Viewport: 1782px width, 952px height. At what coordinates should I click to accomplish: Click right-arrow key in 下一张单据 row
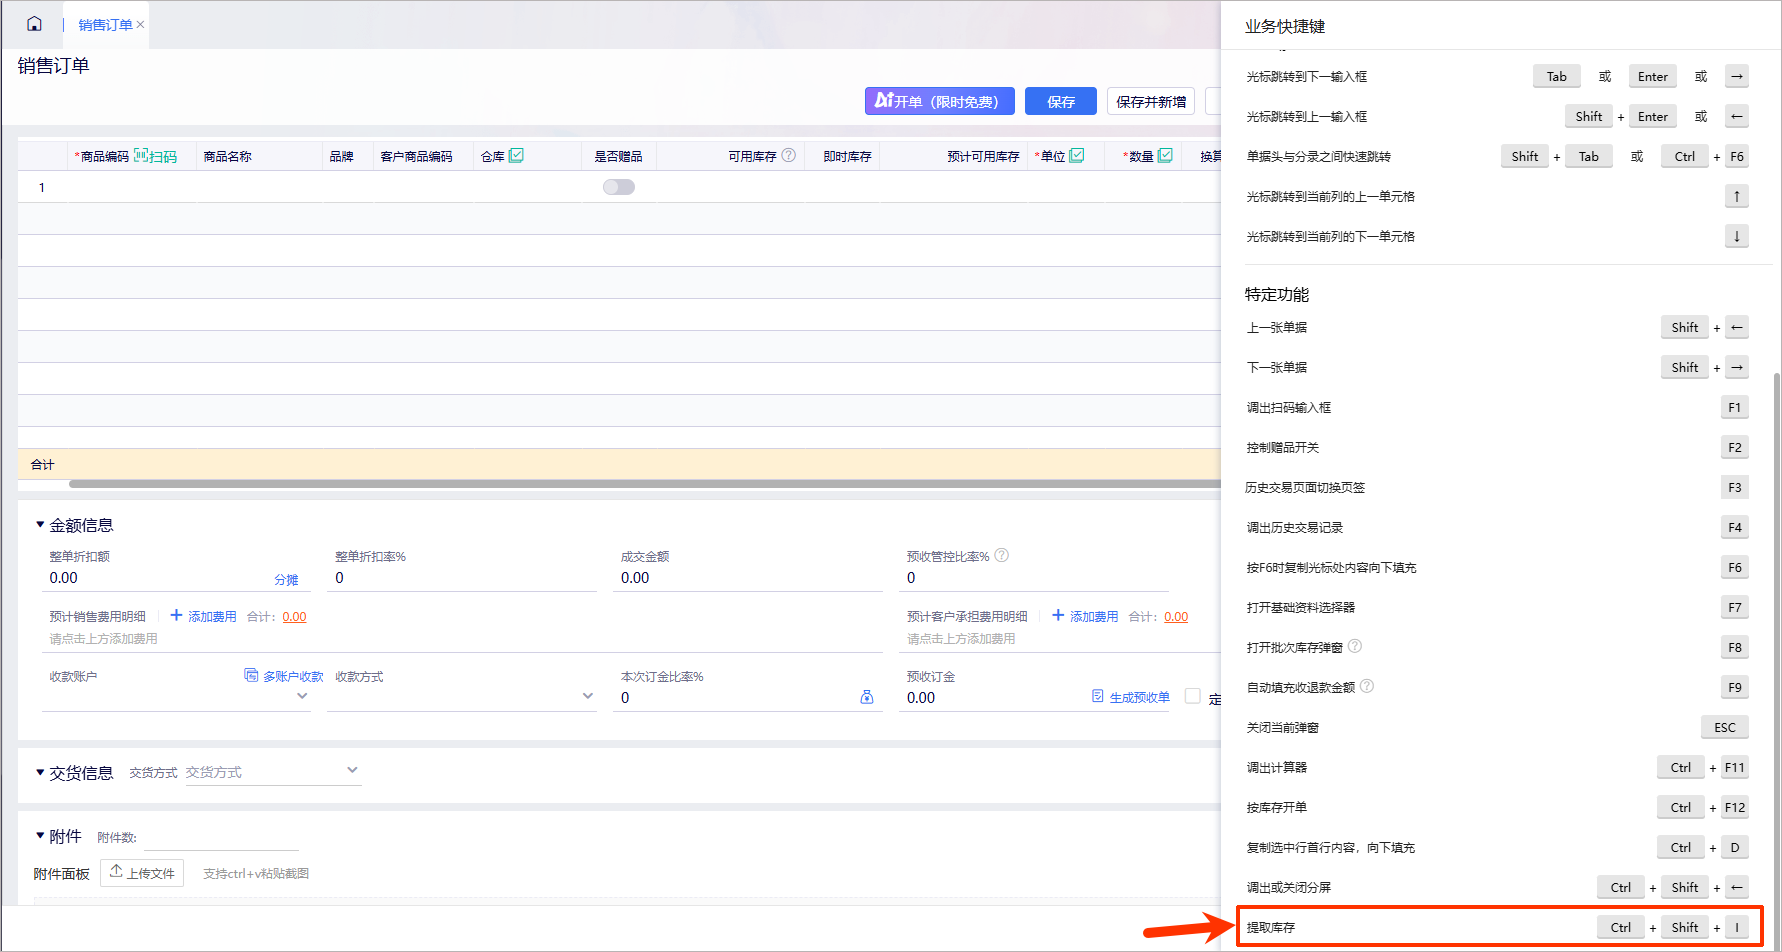tap(1737, 367)
